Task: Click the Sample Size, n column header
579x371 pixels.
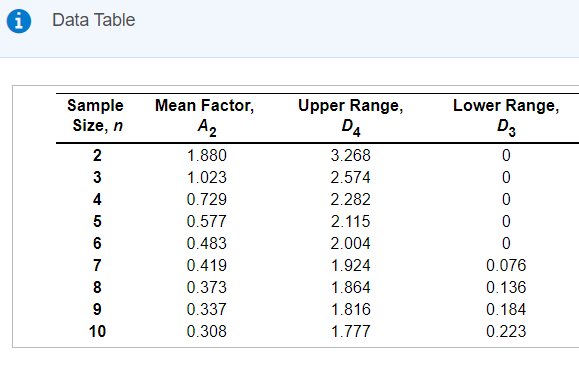Action: 96,116
